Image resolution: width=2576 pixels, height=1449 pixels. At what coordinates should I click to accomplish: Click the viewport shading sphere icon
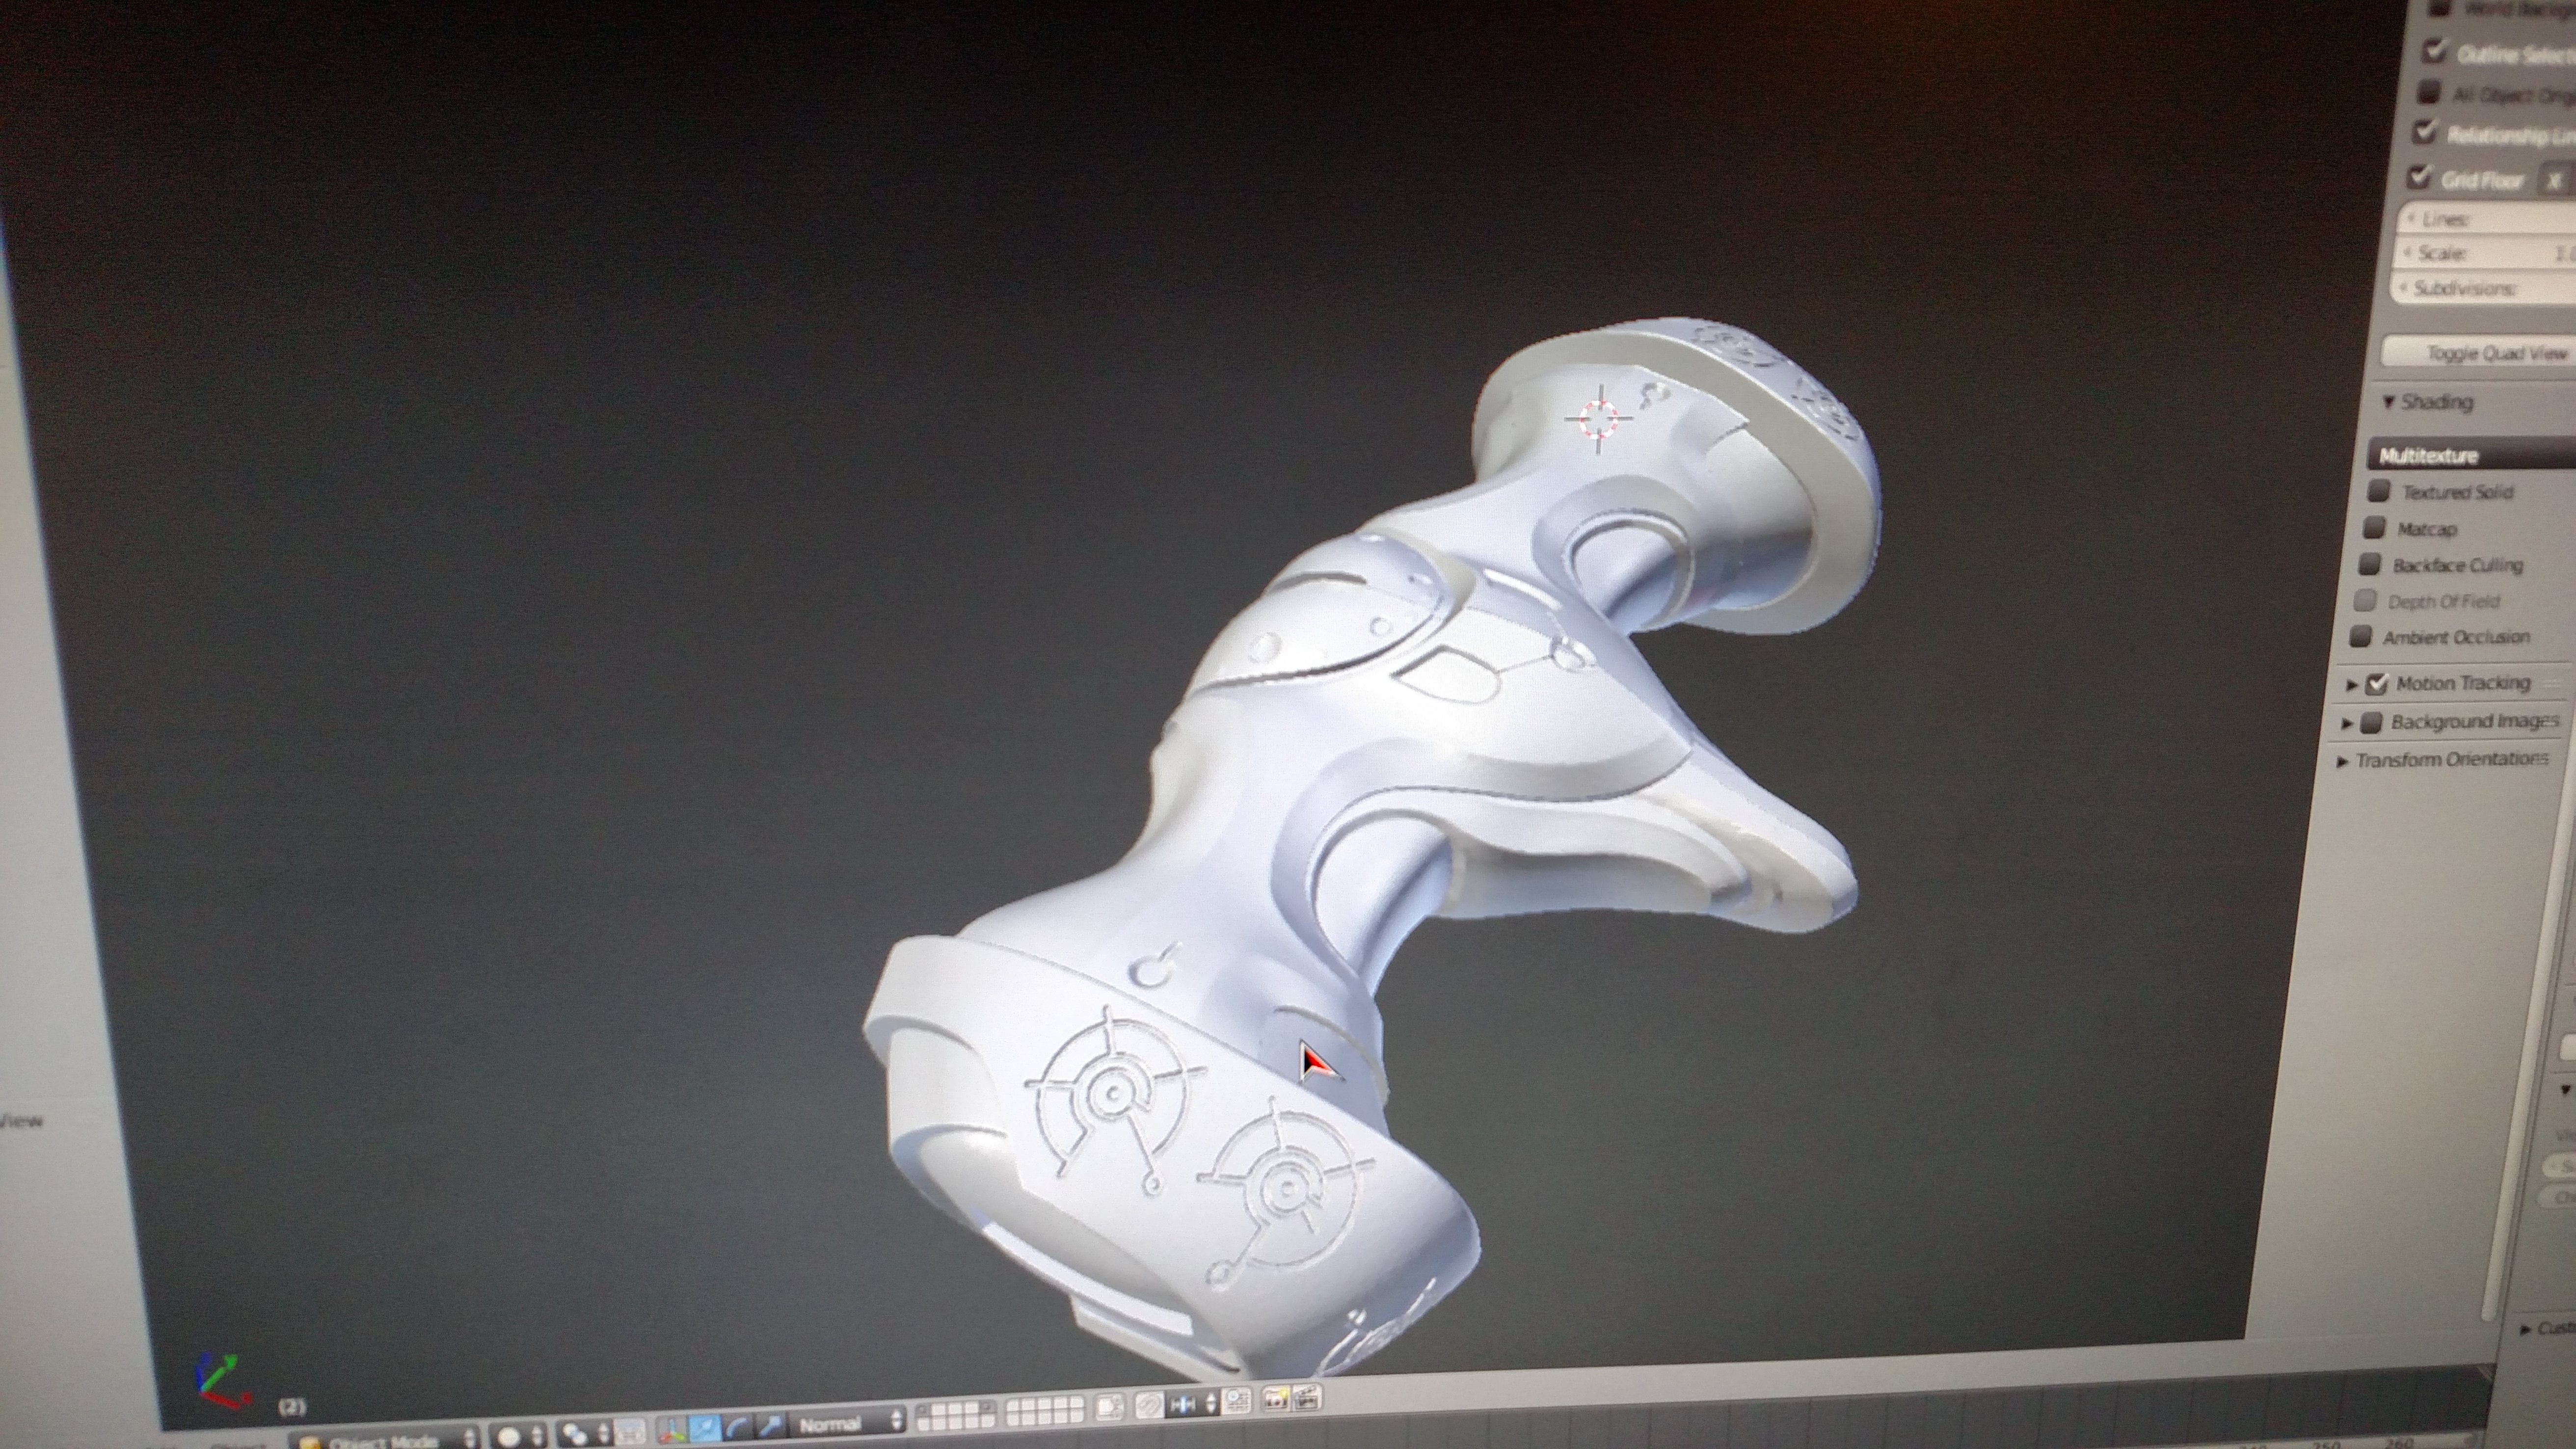click(x=508, y=1437)
